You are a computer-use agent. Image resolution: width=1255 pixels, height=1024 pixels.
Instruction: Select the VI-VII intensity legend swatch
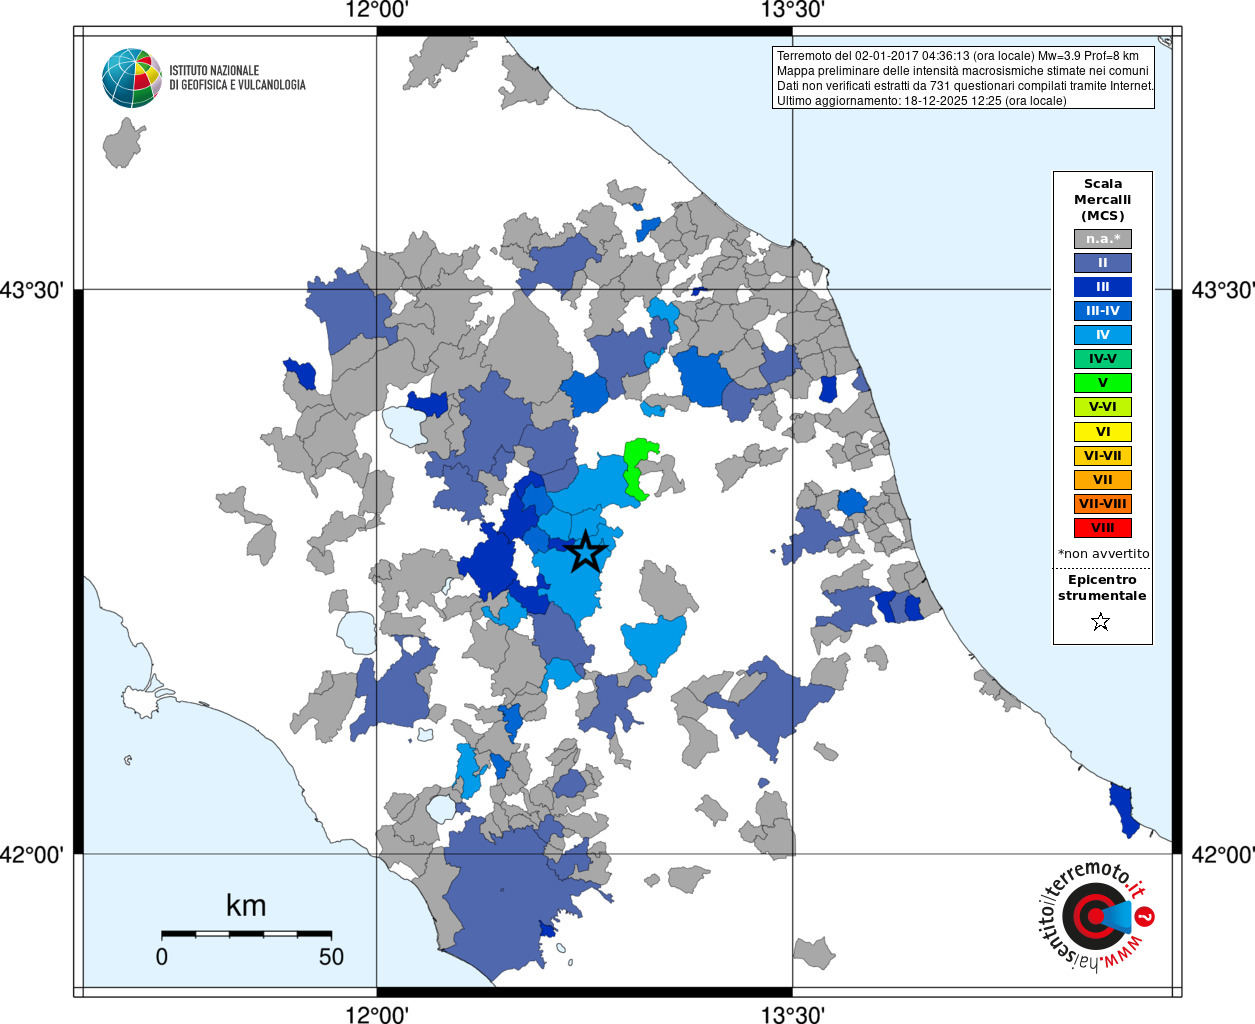[1103, 456]
